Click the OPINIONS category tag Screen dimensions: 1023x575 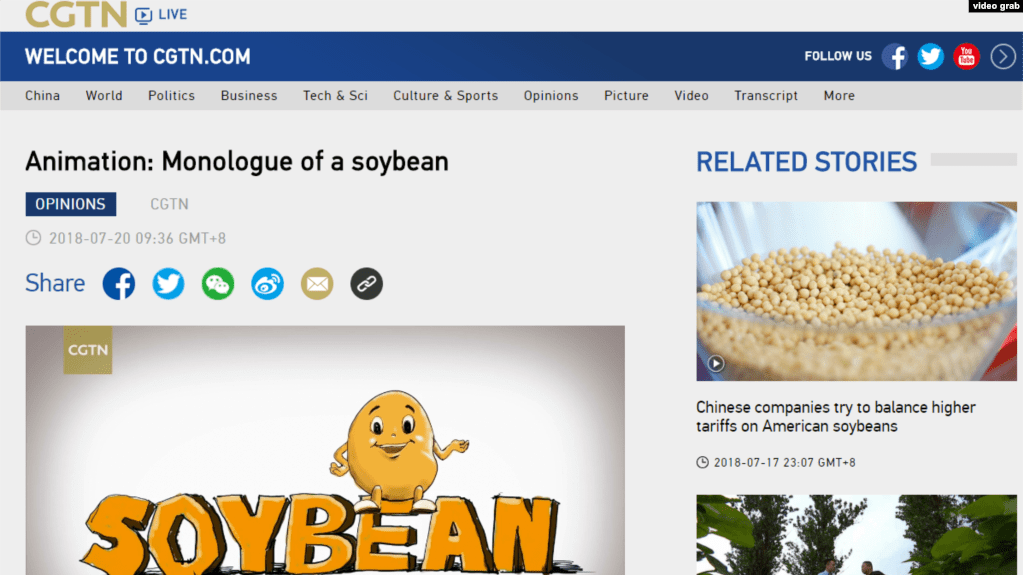(x=70, y=204)
